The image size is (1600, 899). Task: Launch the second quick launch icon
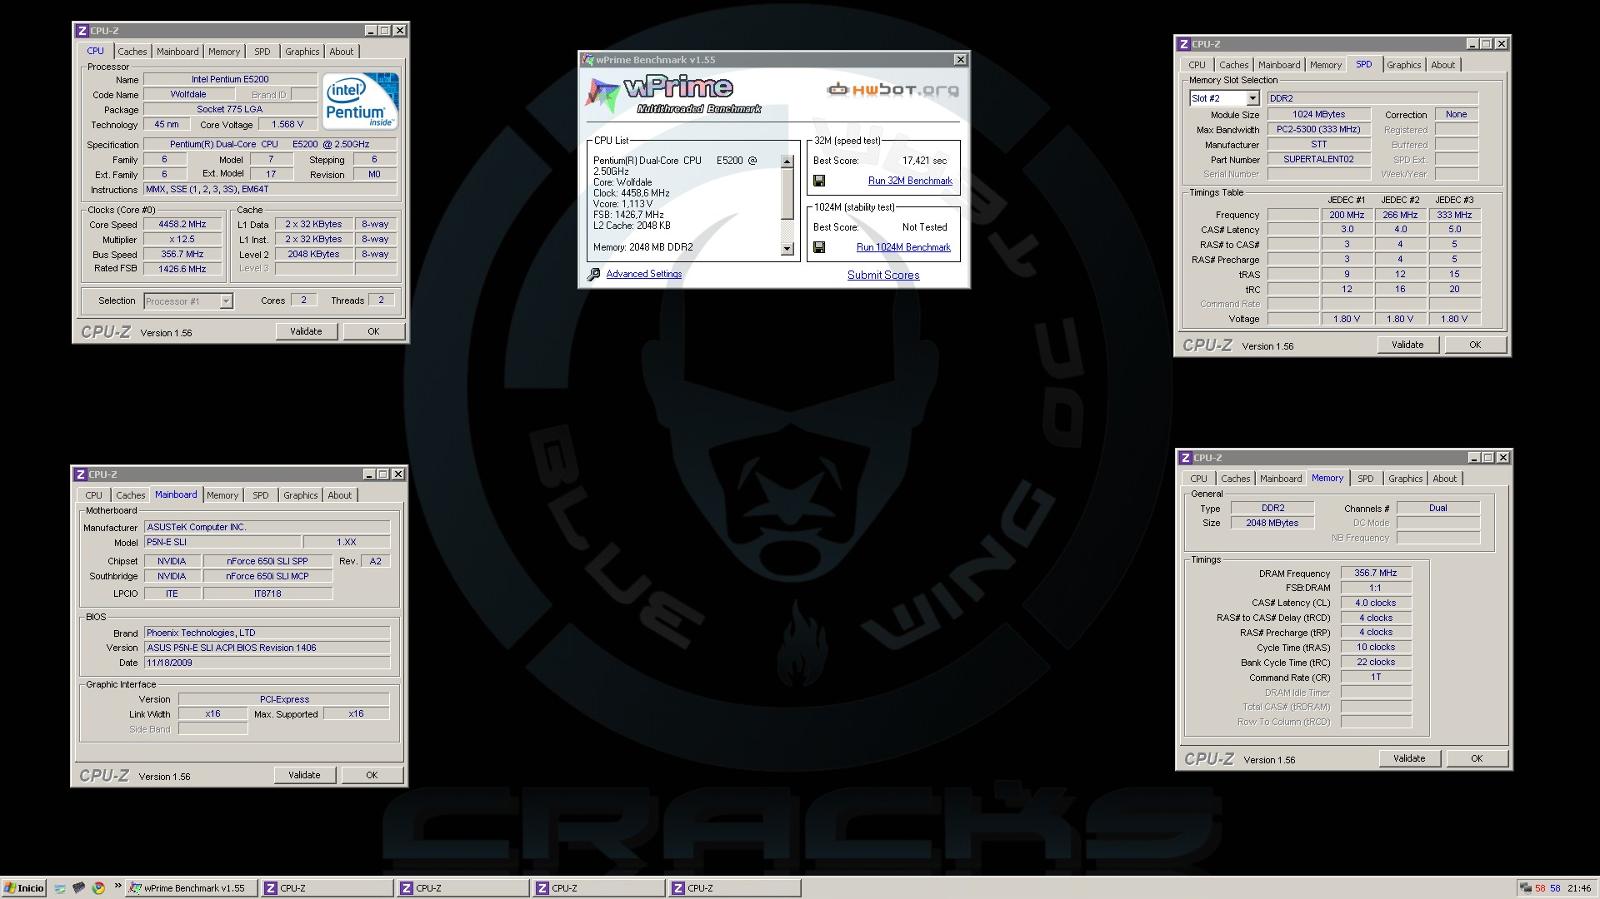pos(79,888)
